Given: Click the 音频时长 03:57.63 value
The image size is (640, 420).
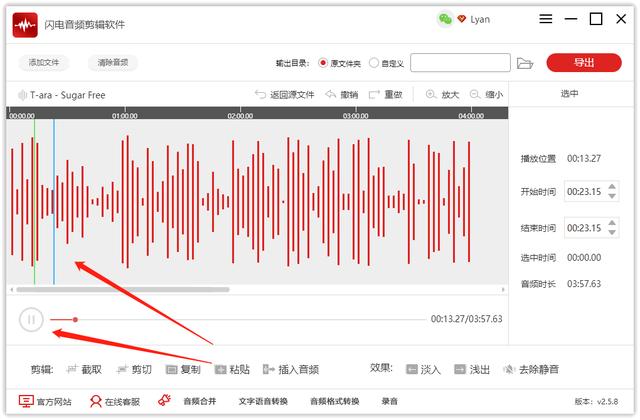Looking at the screenshot, I should pyautogui.click(x=584, y=284).
